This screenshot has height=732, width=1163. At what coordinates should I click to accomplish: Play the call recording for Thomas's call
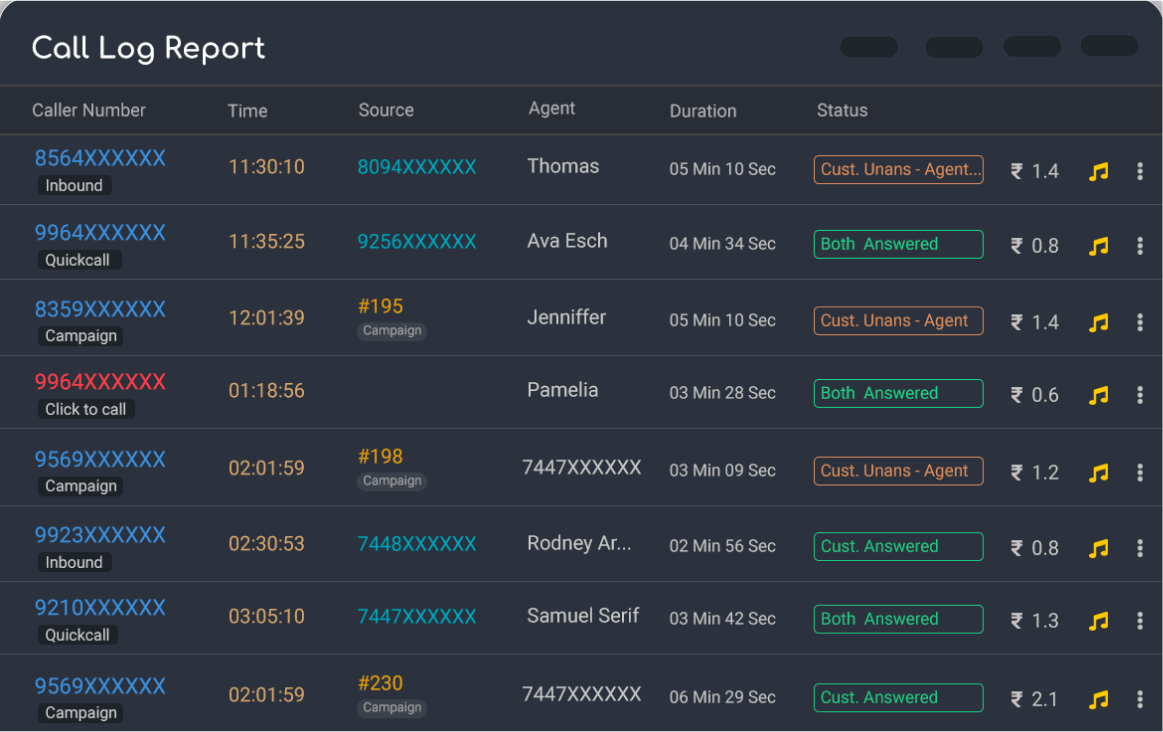1099,171
